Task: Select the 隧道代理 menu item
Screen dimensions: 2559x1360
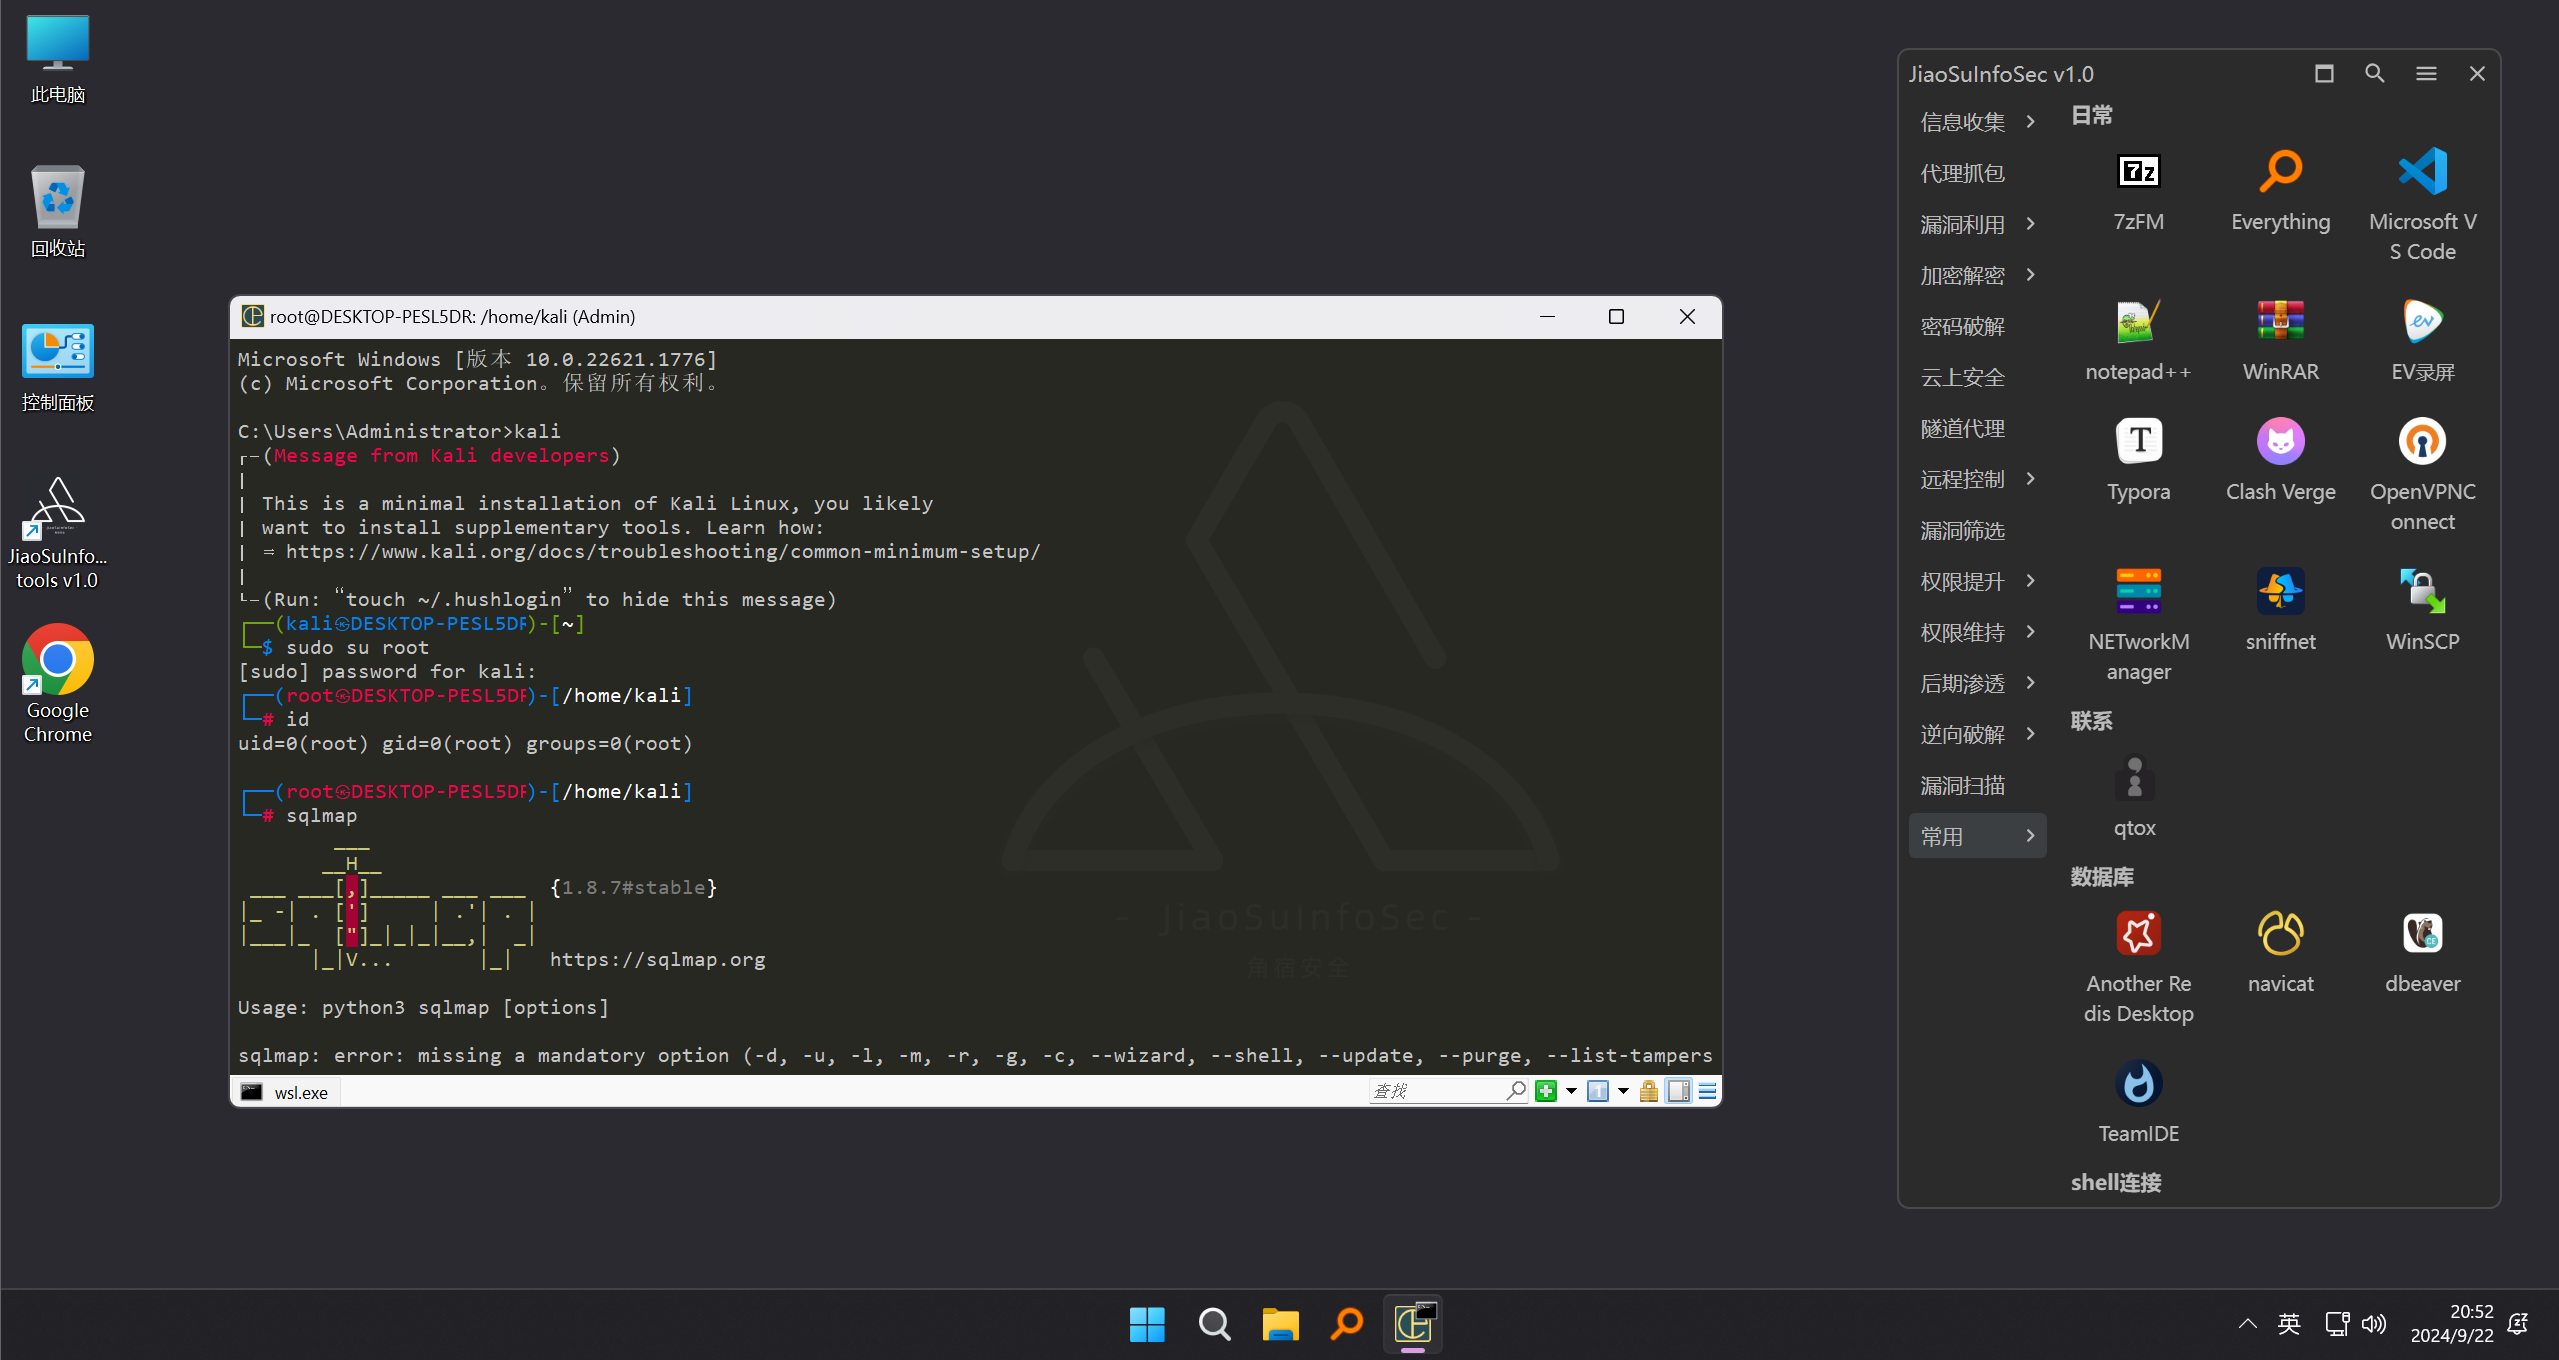Action: [1977, 428]
